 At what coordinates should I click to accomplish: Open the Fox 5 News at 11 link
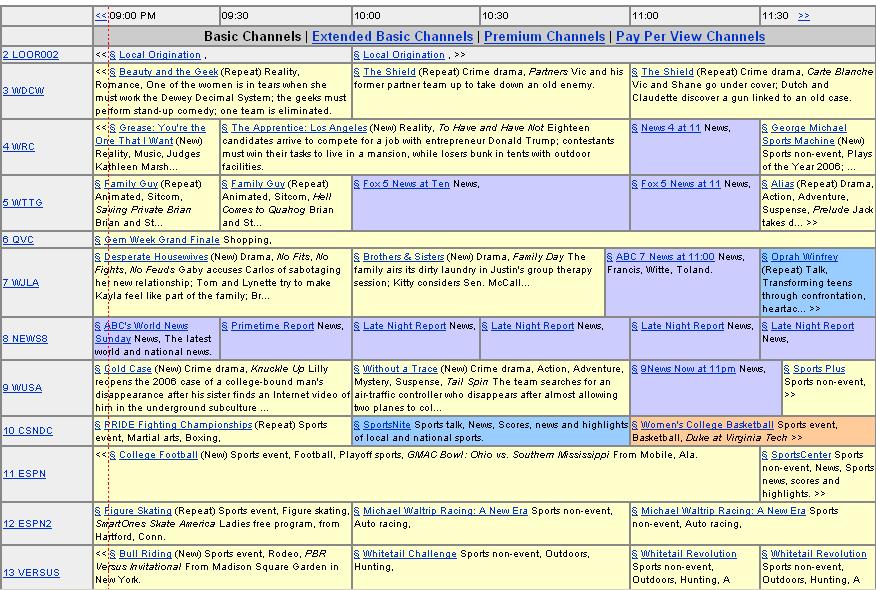point(680,184)
